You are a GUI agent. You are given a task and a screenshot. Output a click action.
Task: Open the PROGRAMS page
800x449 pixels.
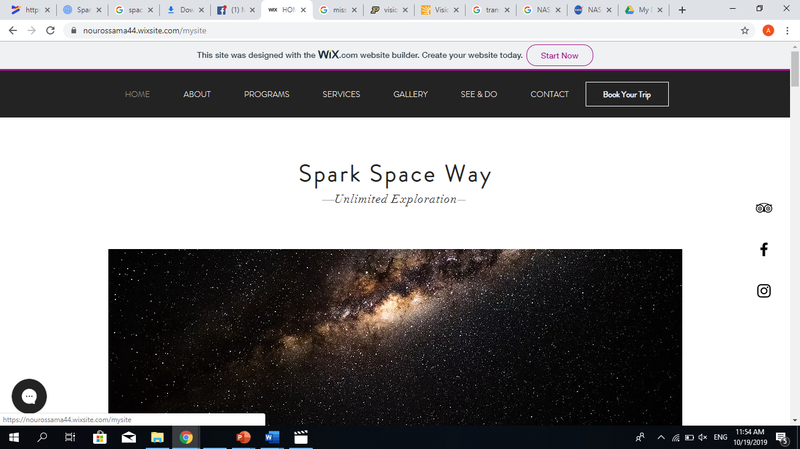tap(266, 94)
